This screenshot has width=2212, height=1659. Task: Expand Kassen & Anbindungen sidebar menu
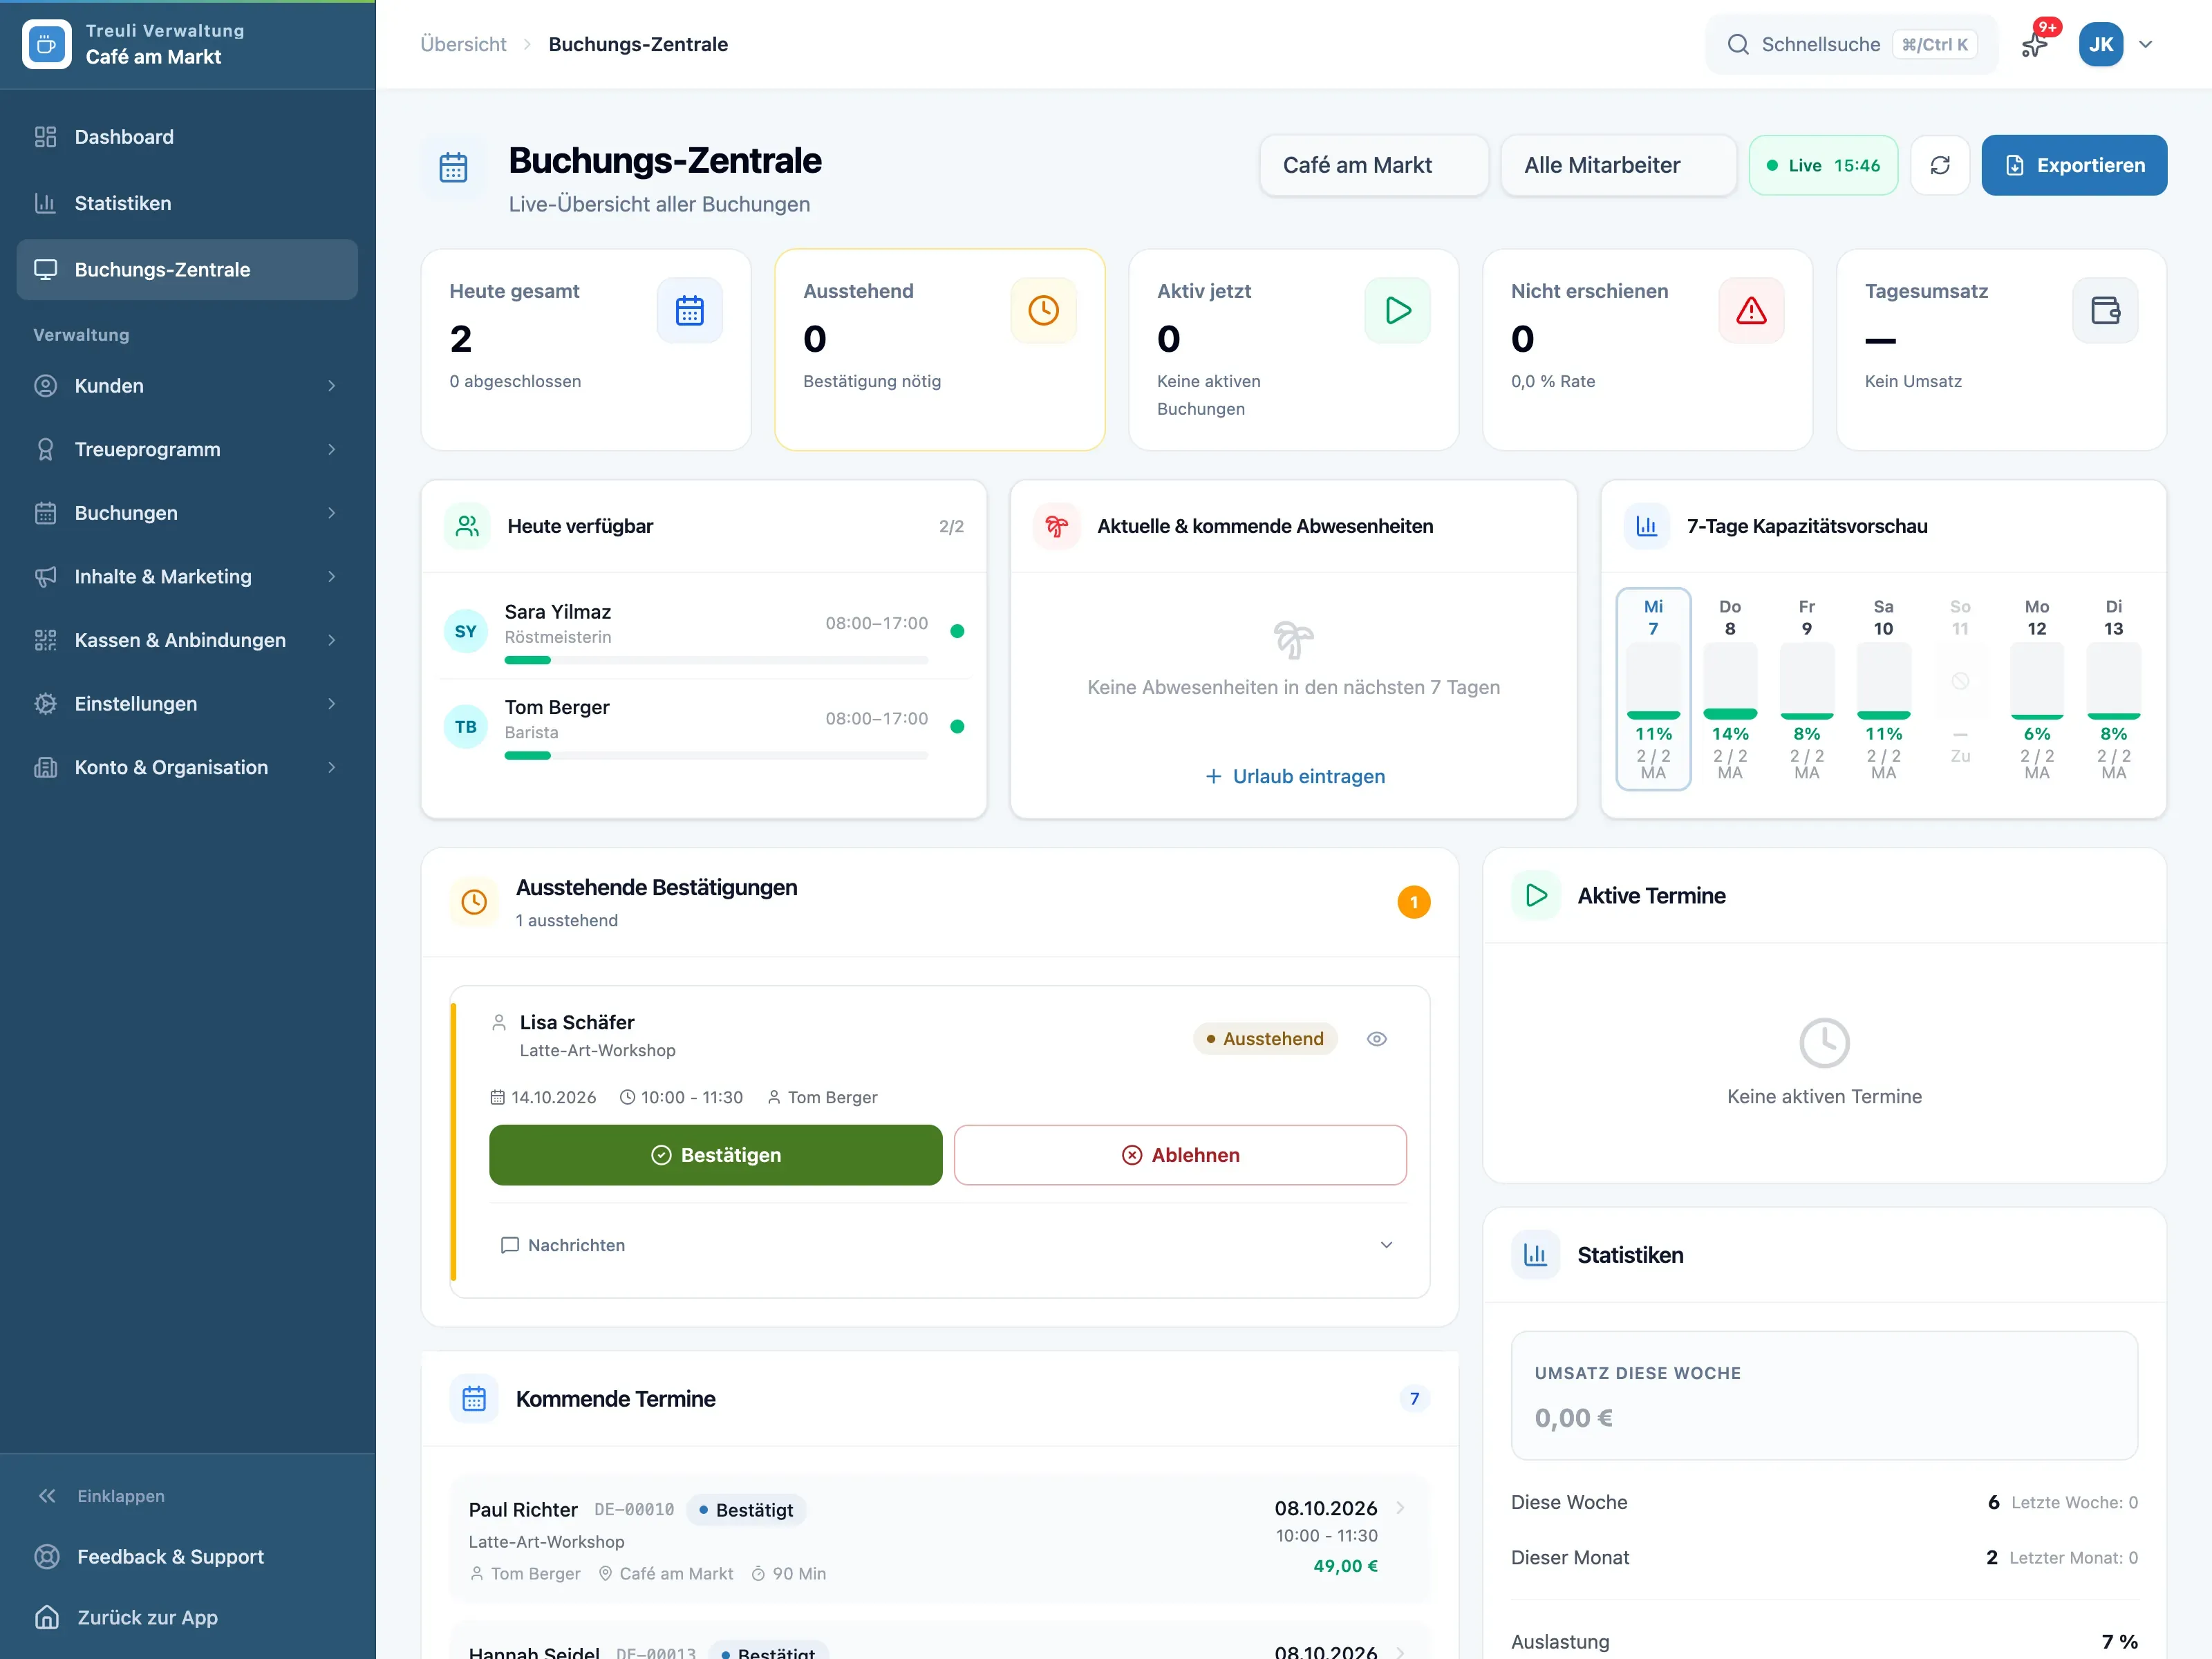pyautogui.click(x=187, y=640)
